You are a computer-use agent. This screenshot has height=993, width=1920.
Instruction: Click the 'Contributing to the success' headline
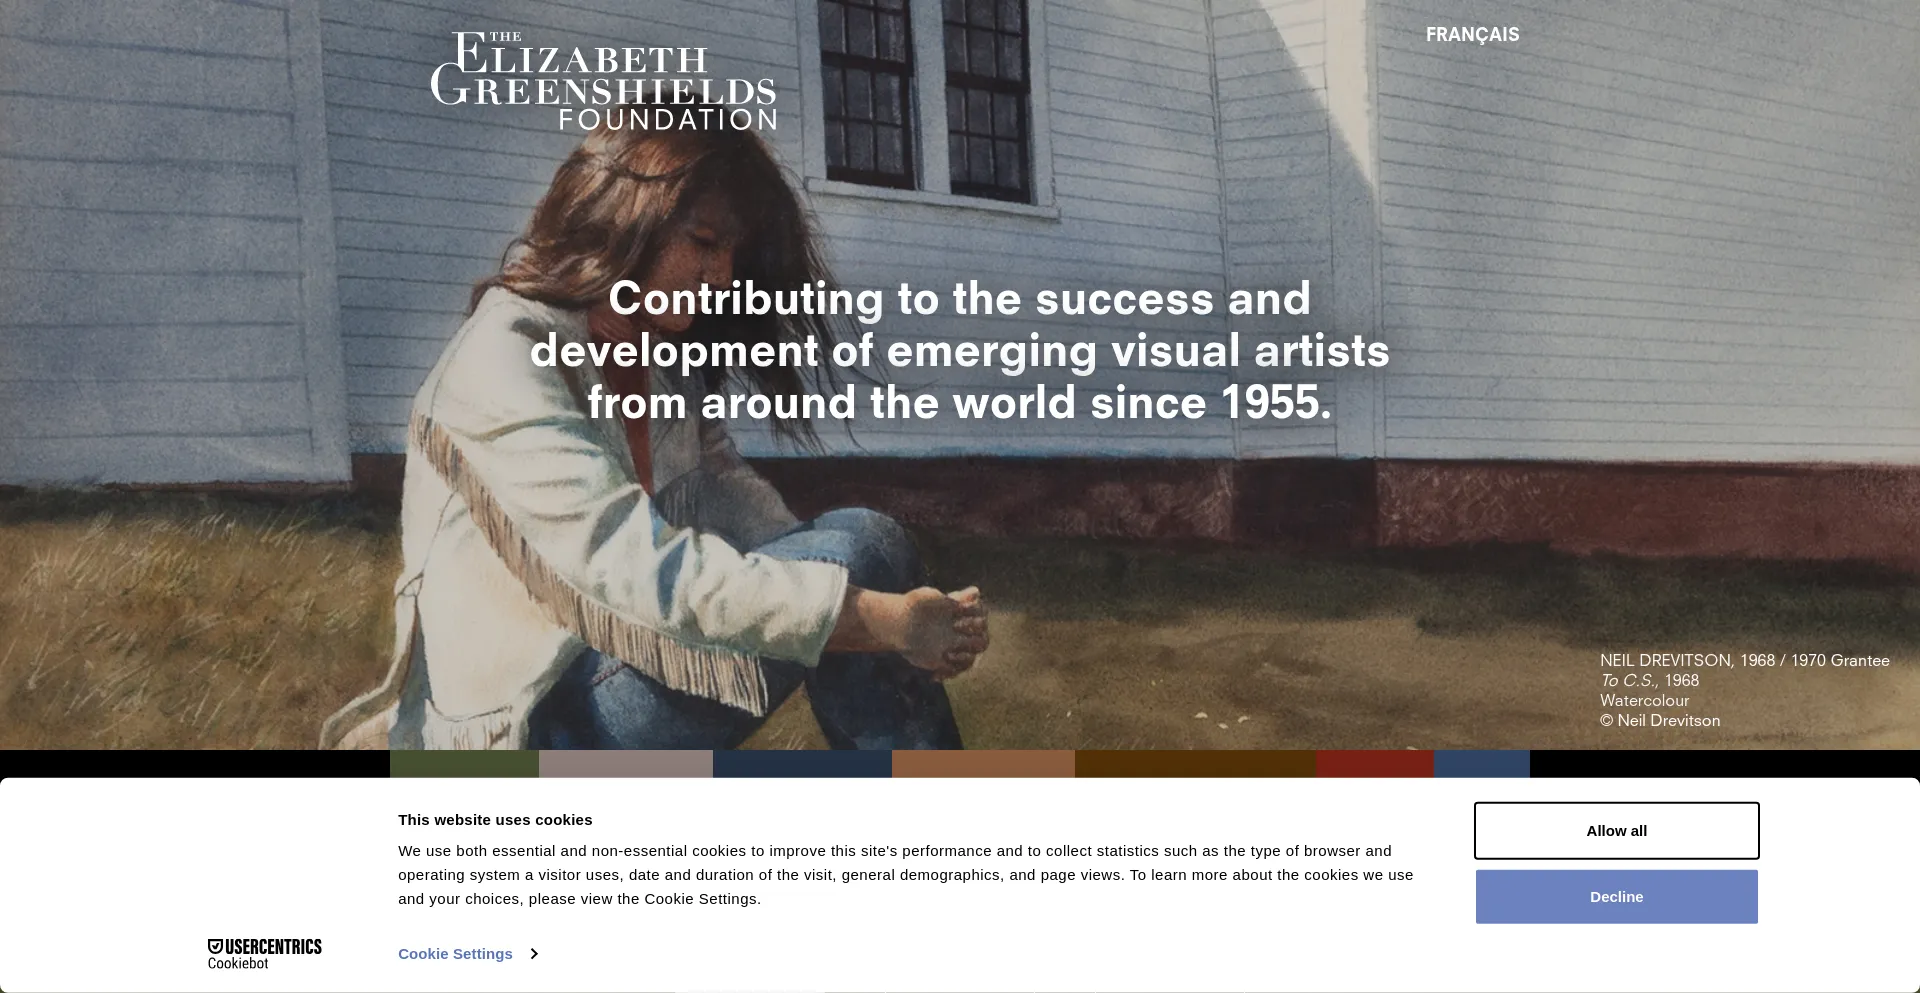(960, 351)
